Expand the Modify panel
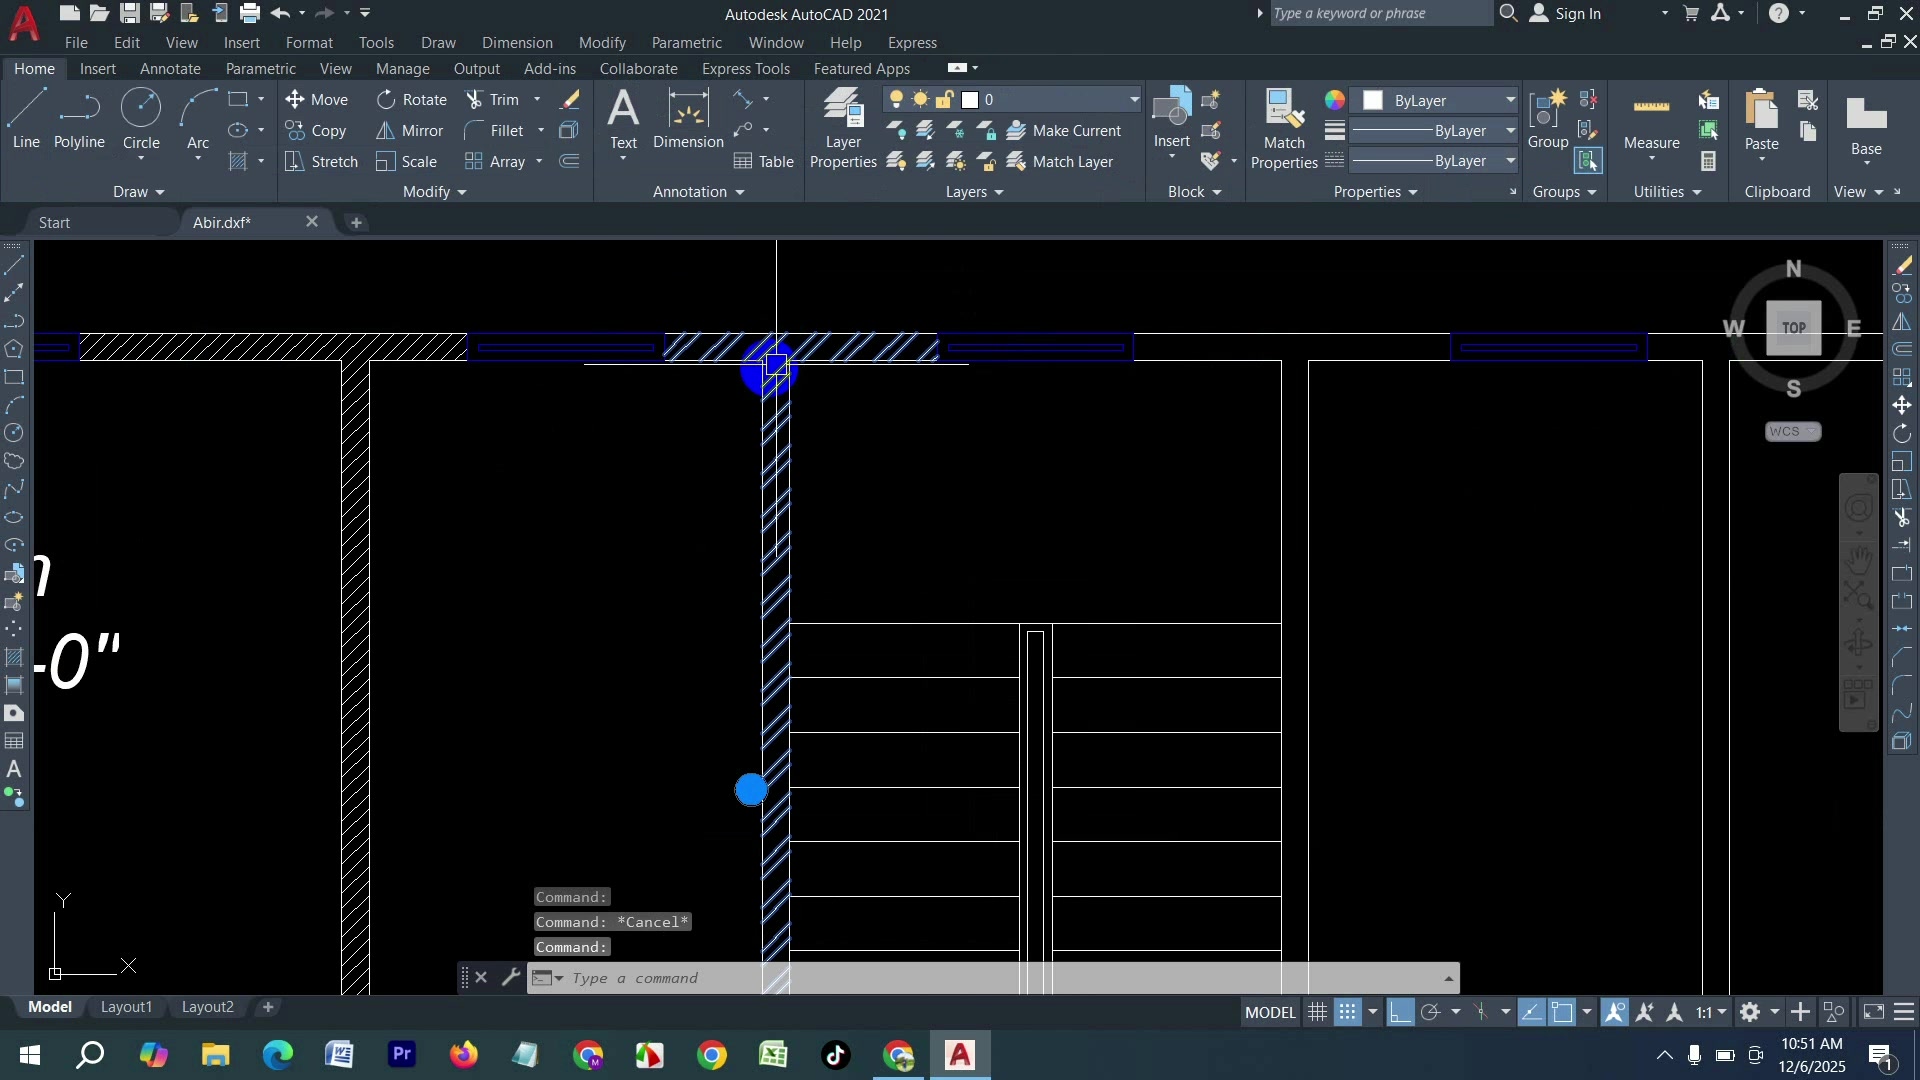Image resolution: width=1920 pixels, height=1080 pixels. click(434, 191)
